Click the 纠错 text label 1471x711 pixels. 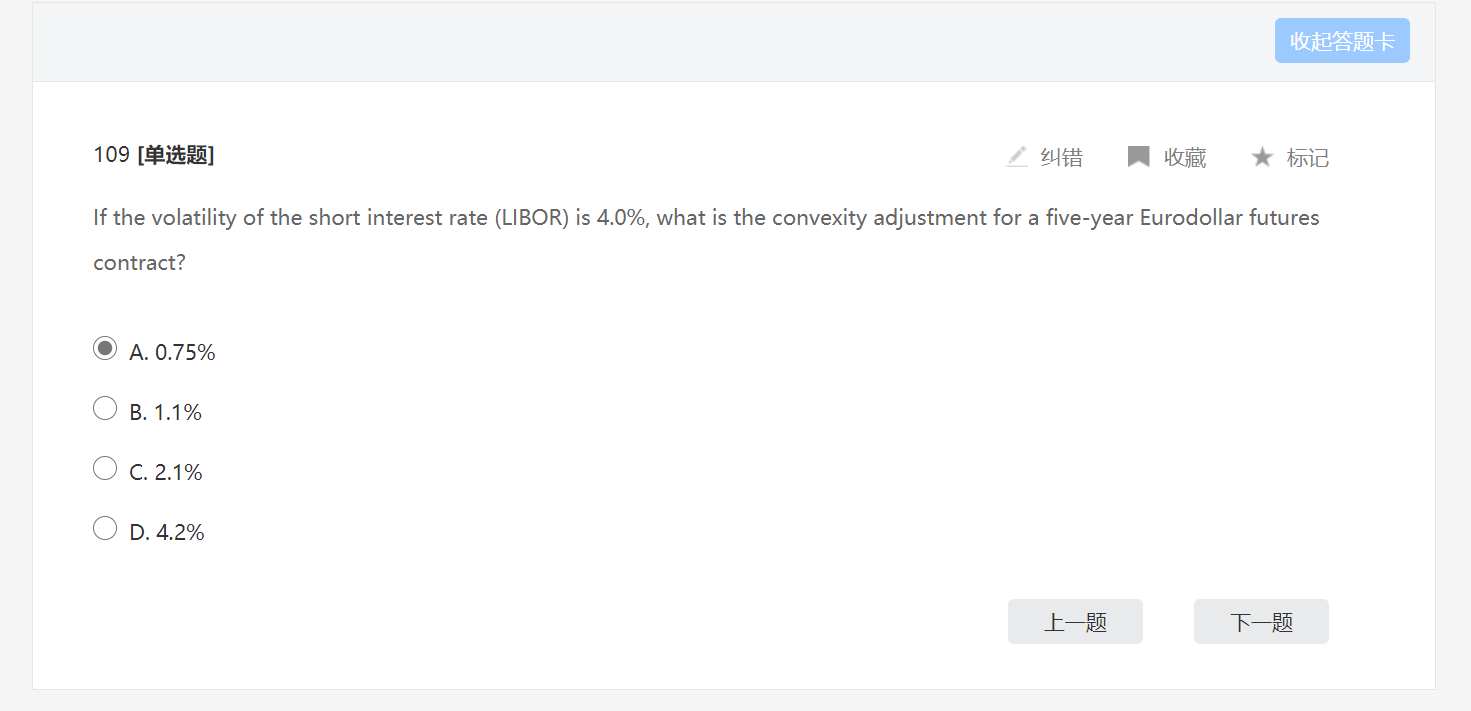tap(1061, 158)
